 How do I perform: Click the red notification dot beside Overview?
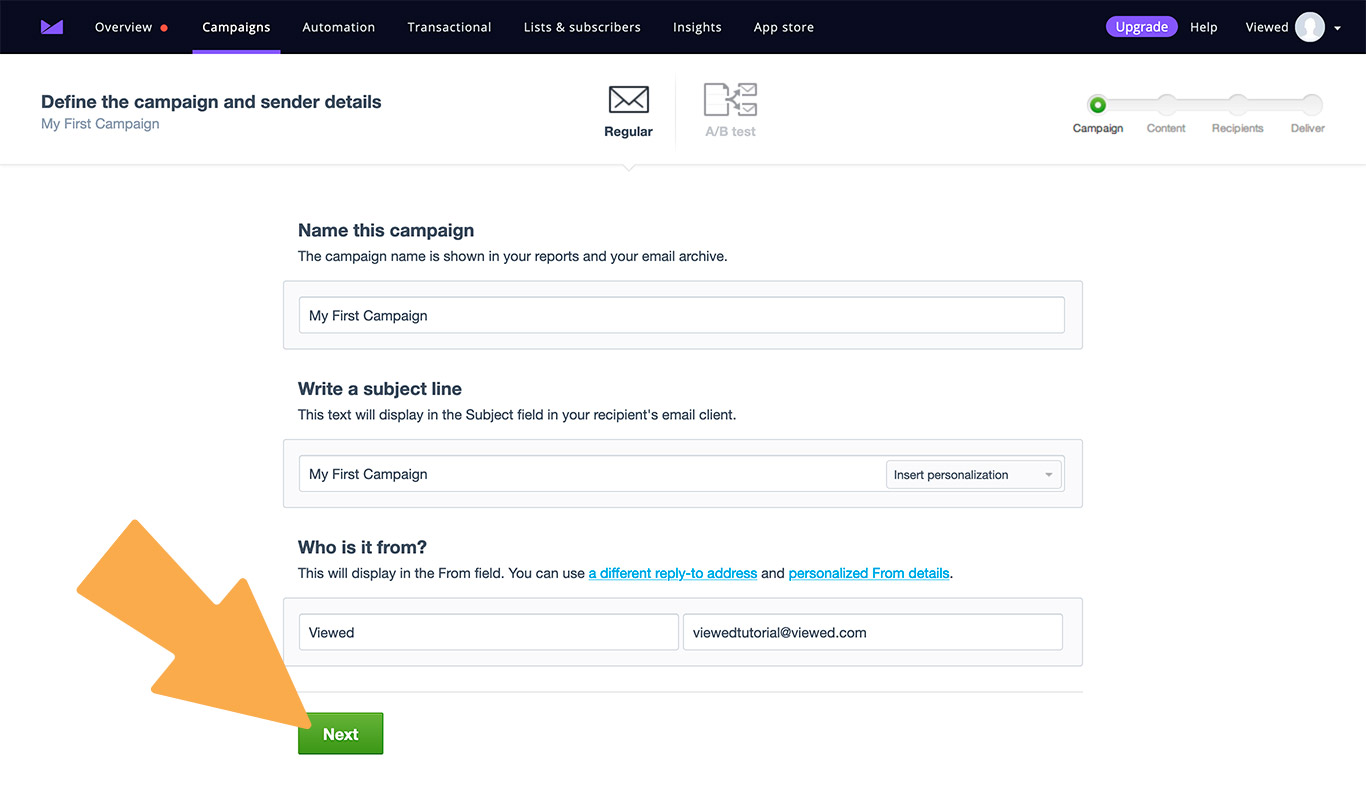point(164,28)
